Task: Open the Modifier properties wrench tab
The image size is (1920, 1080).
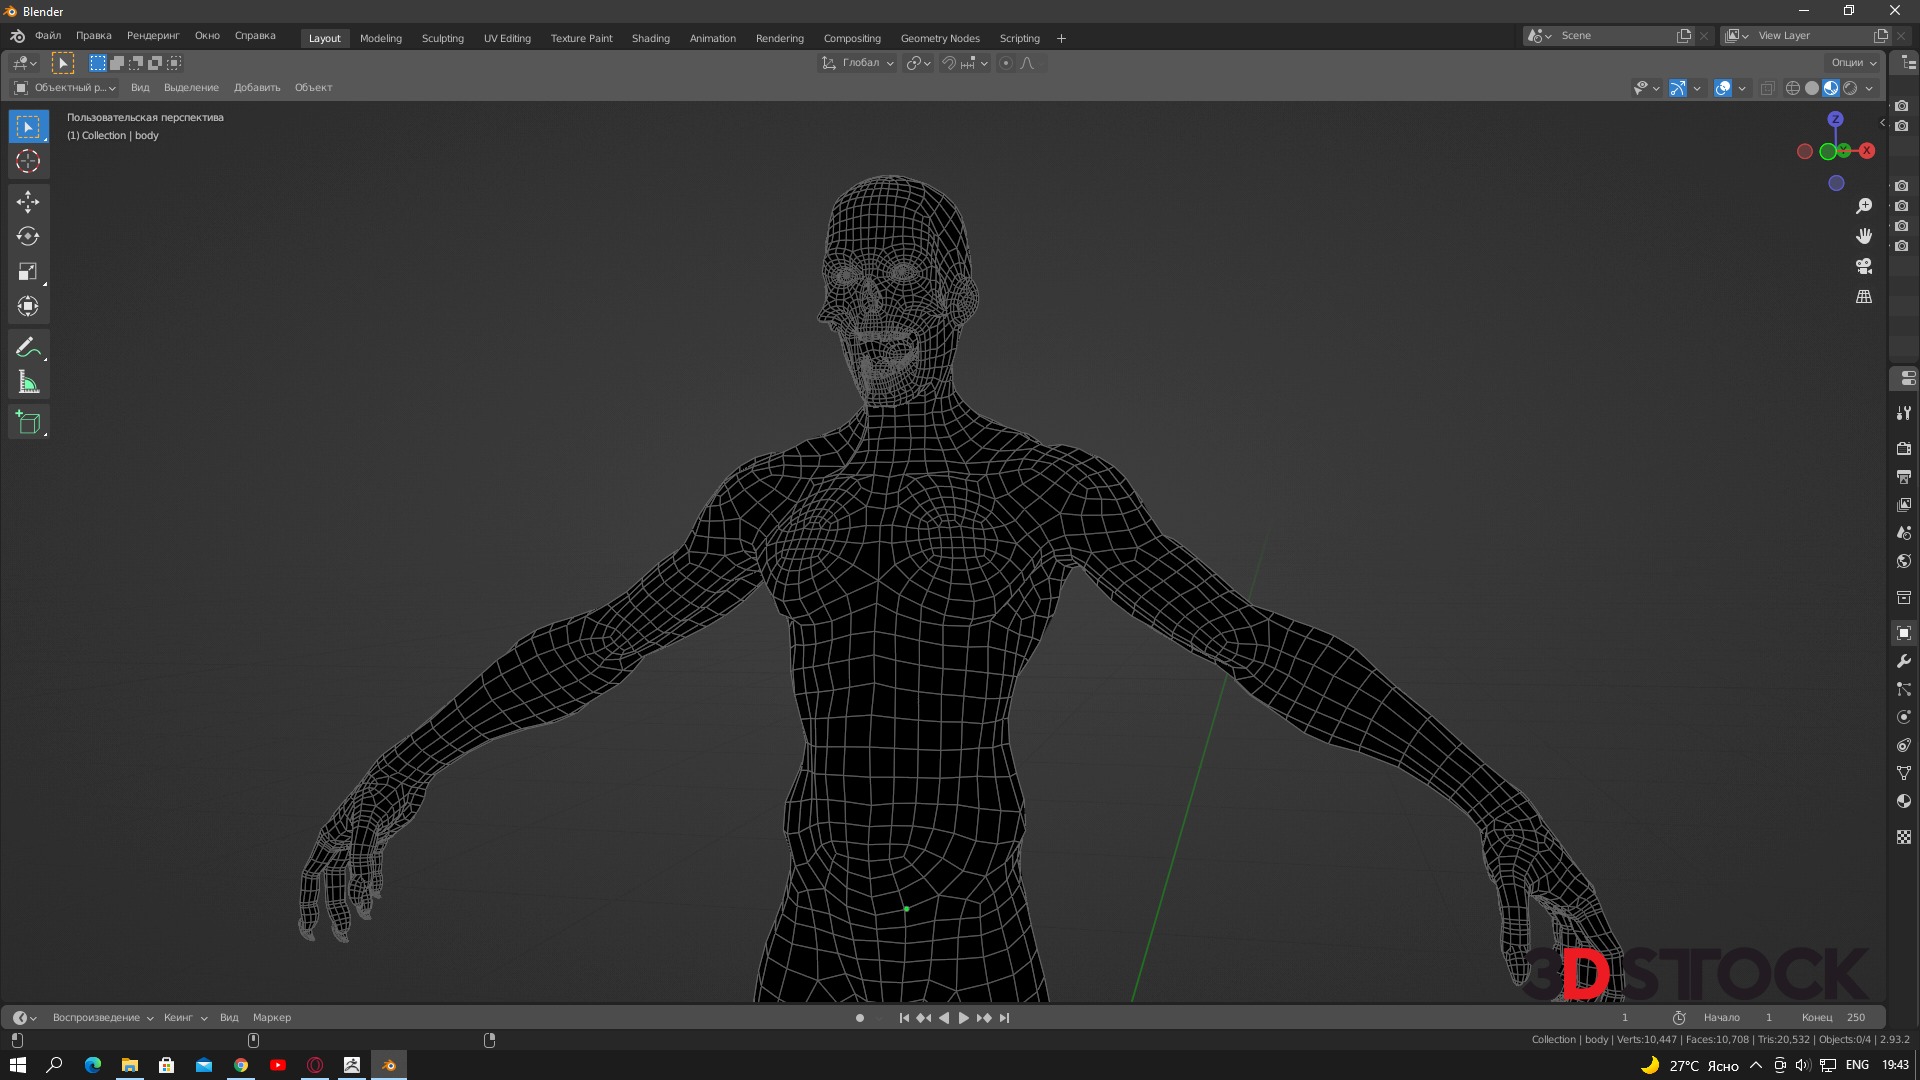Action: click(1904, 661)
